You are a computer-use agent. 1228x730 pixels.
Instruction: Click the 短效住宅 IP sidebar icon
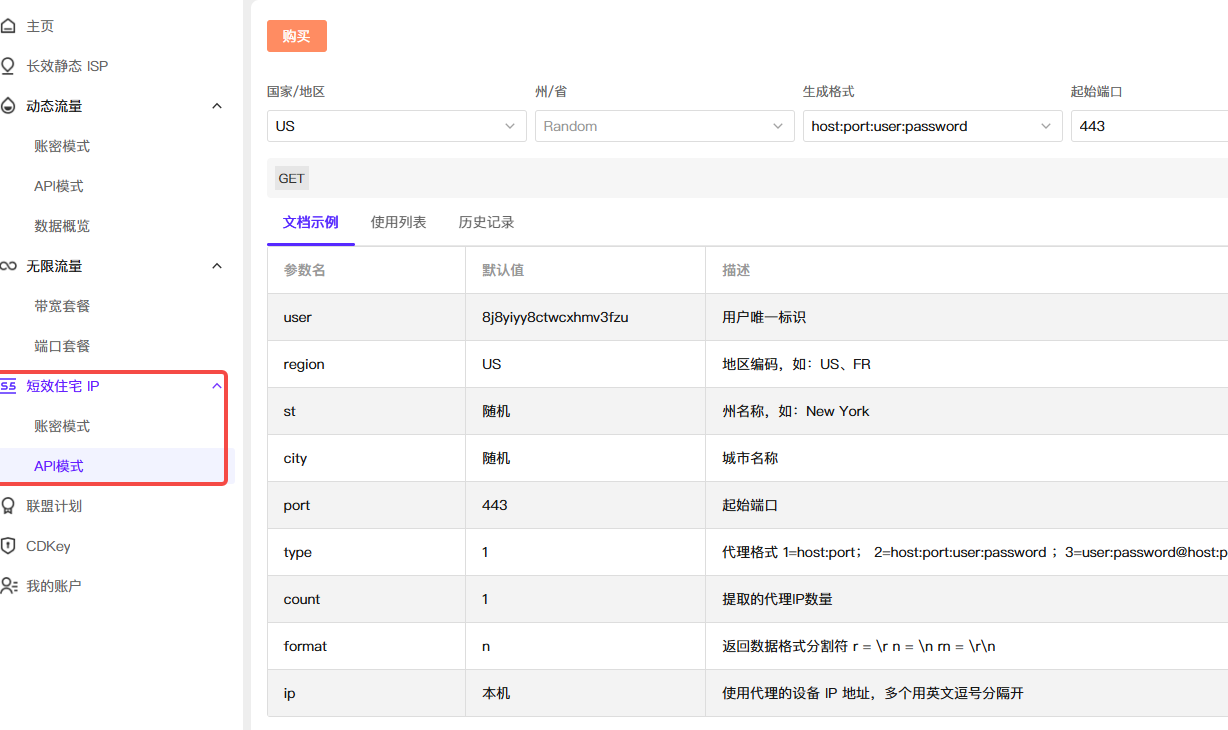click(9, 386)
